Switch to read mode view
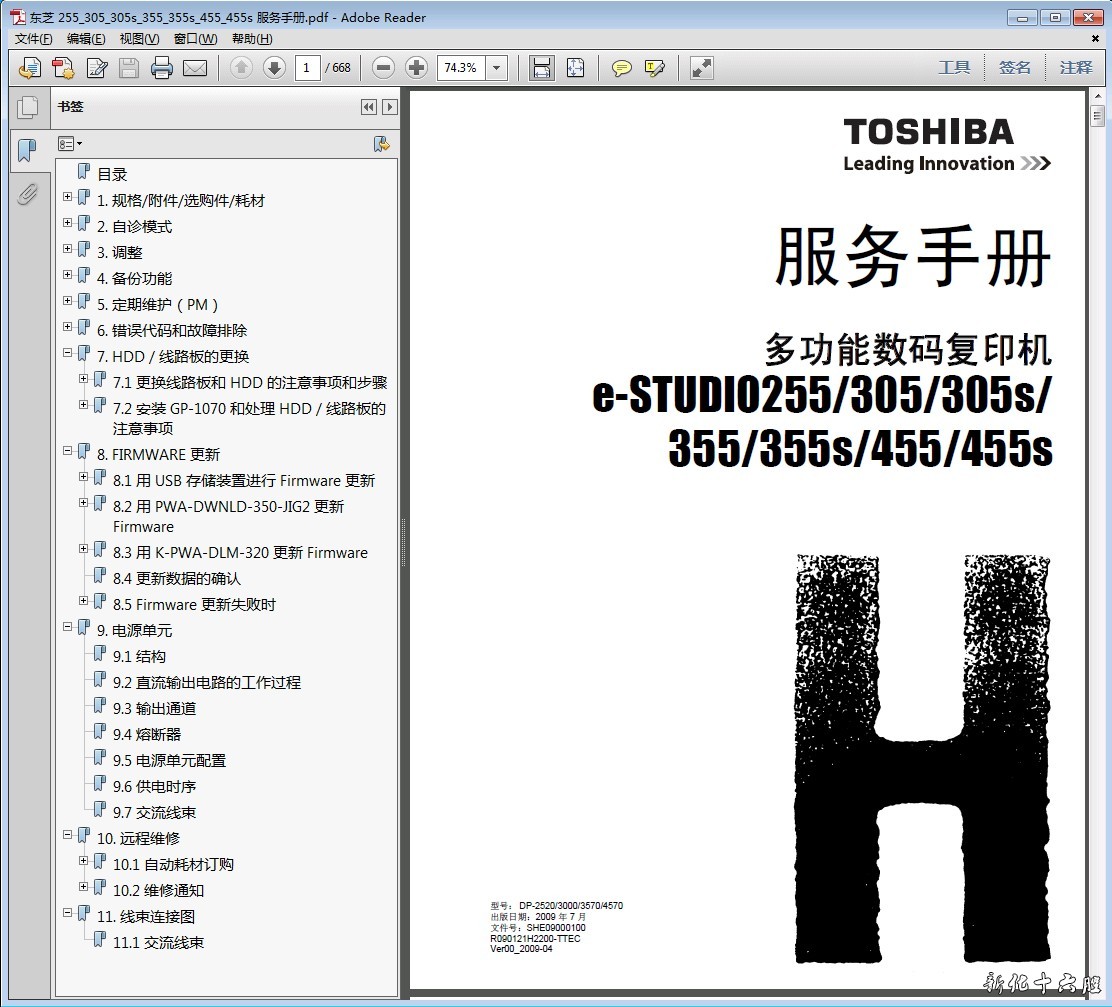The height and width of the screenshot is (1007, 1112). point(702,68)
